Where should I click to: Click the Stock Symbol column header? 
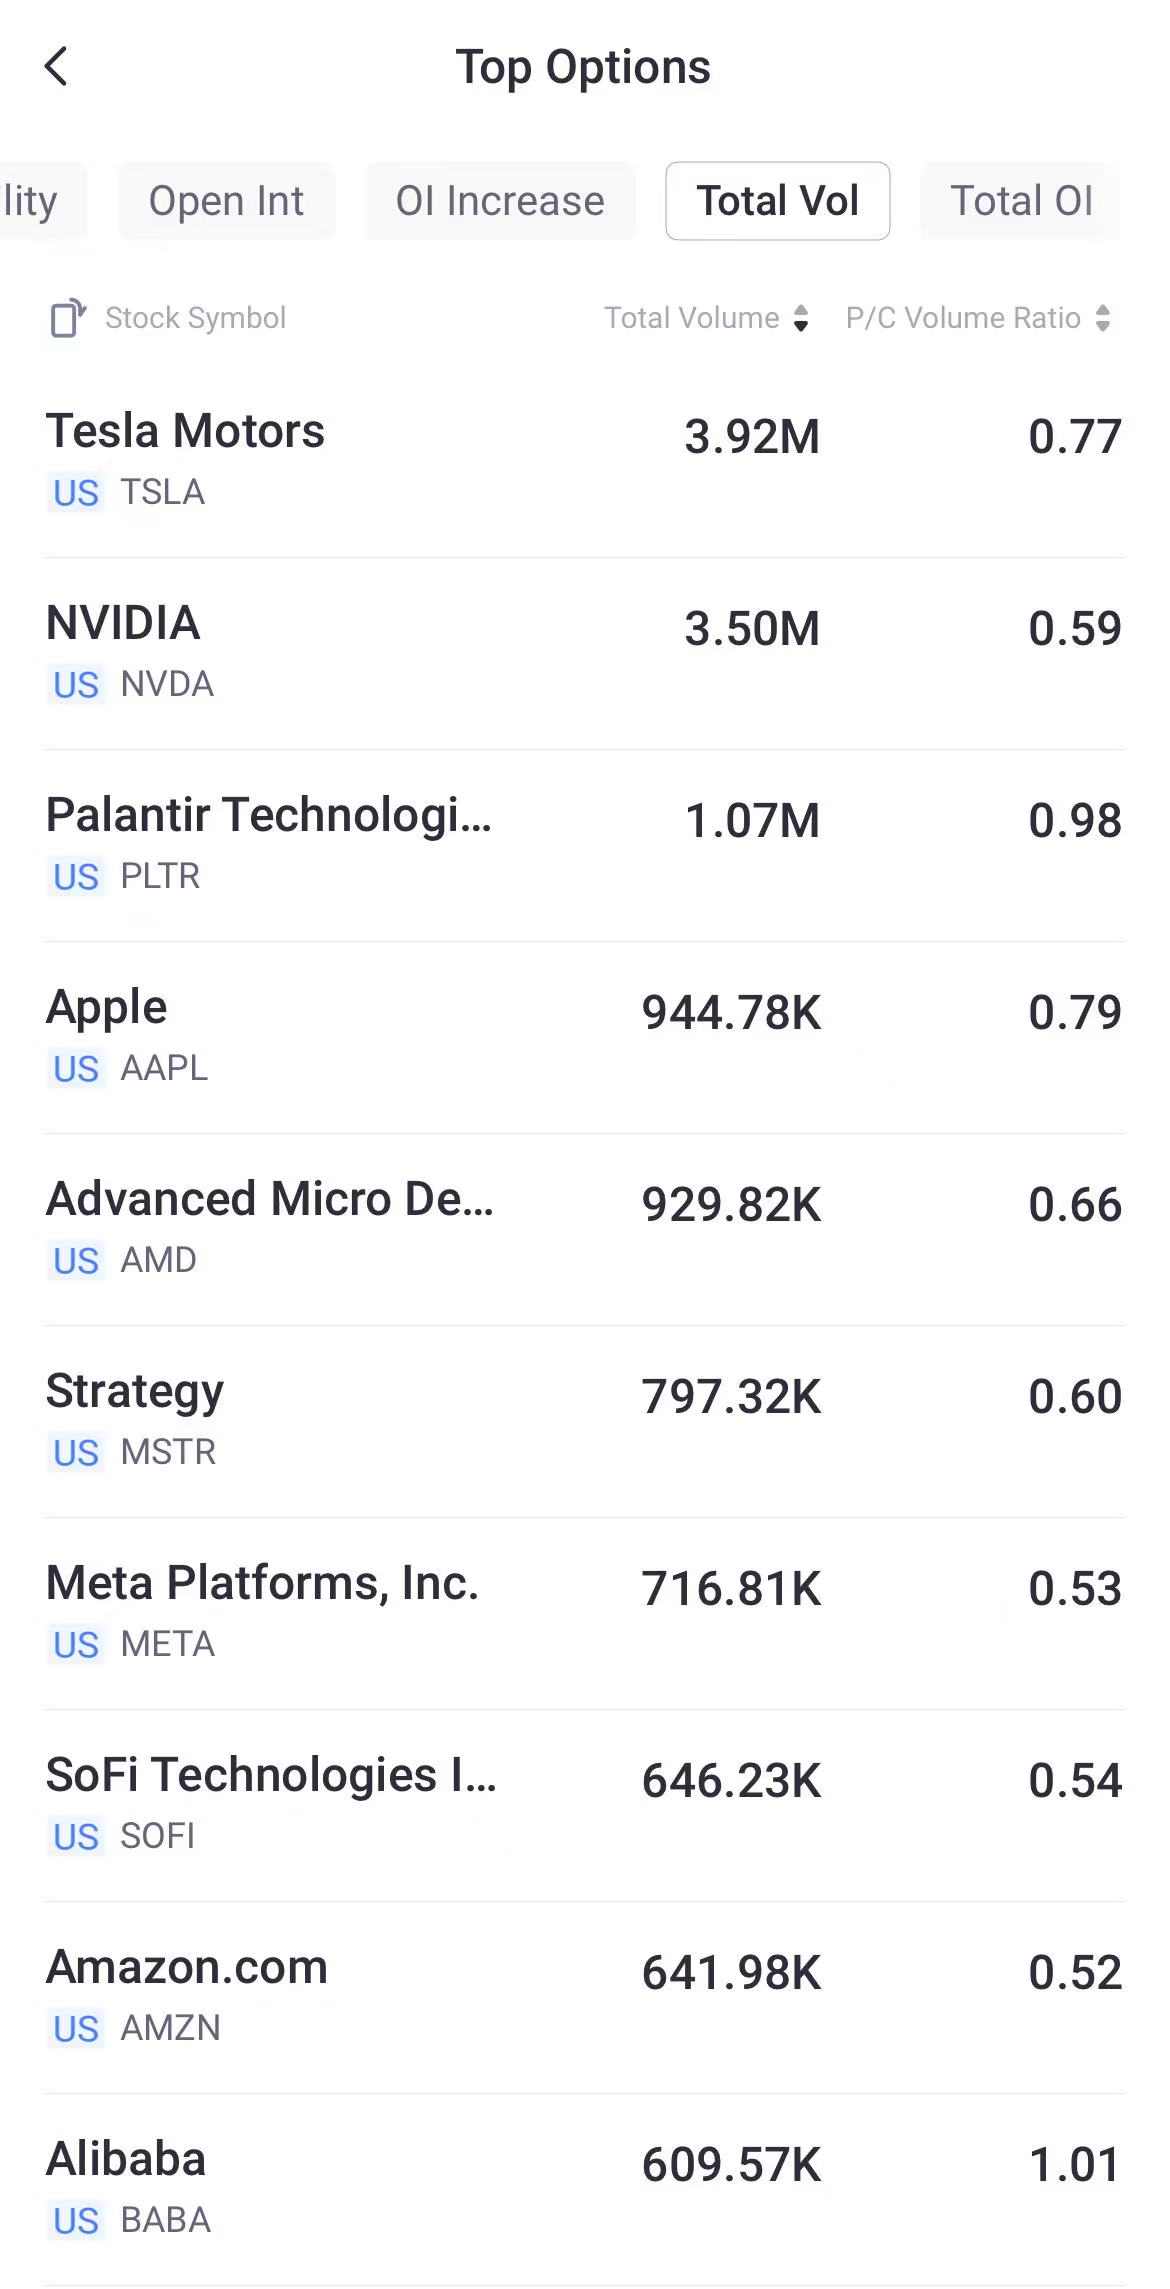pyautogui.click(x=195, y=318)
